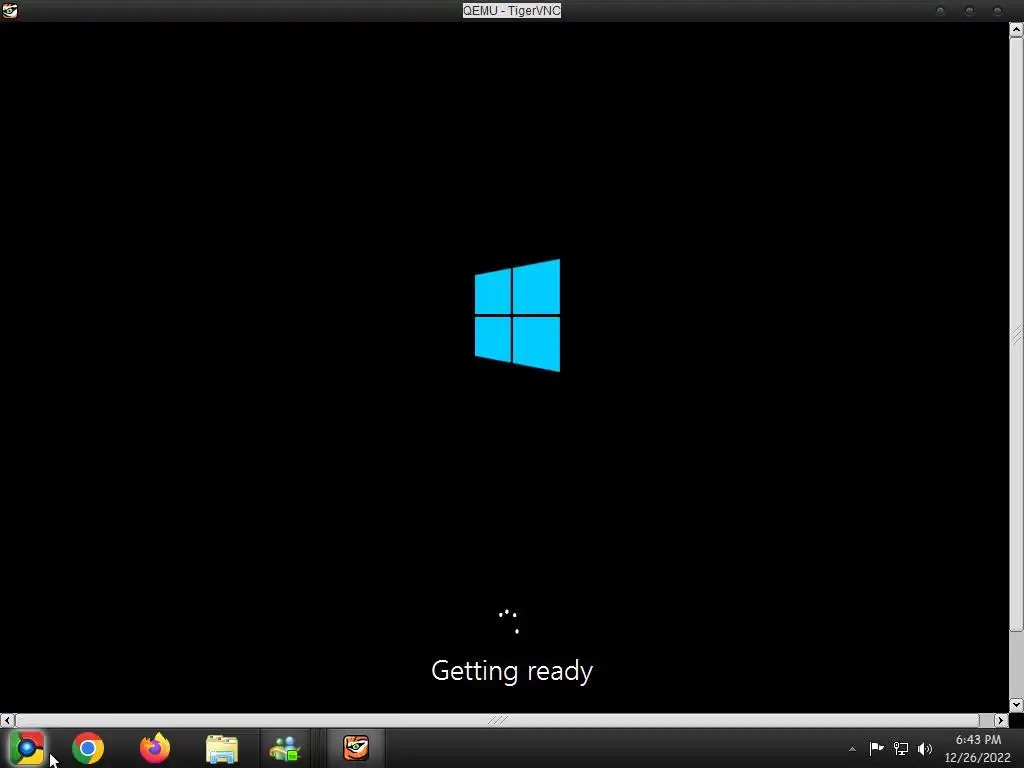Launch Firefox from the taskbar
Image resolution: width=1024 pixels, height=768 pixels.
click(155, 748)
